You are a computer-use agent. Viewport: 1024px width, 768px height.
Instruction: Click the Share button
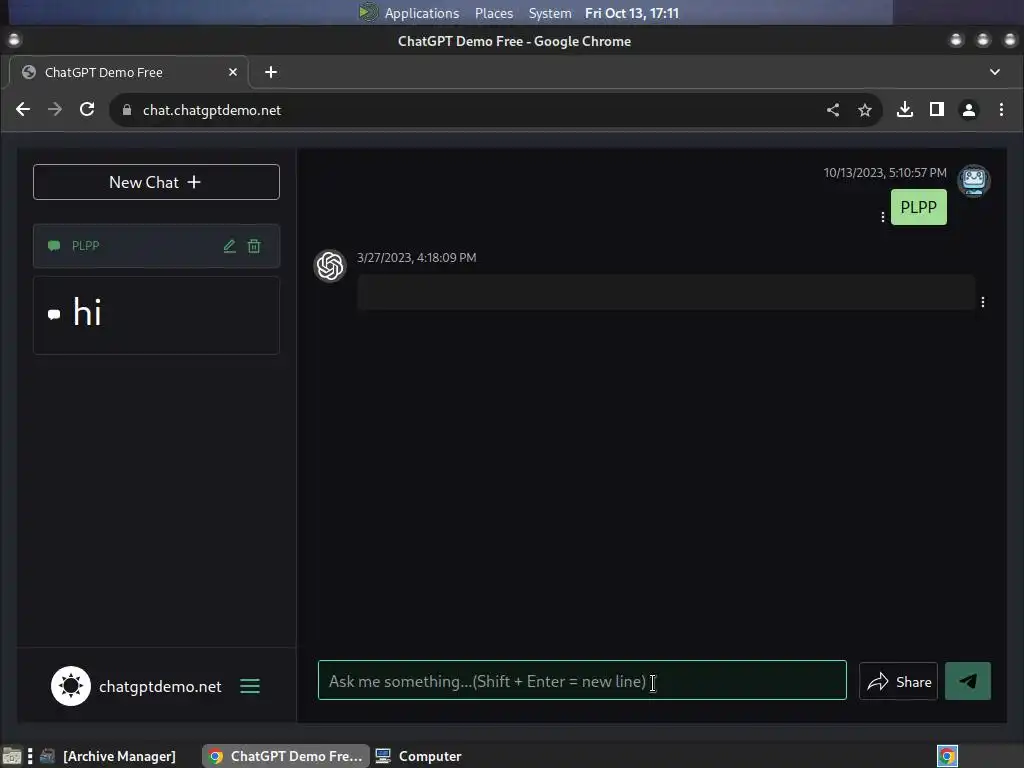point(899,681)
